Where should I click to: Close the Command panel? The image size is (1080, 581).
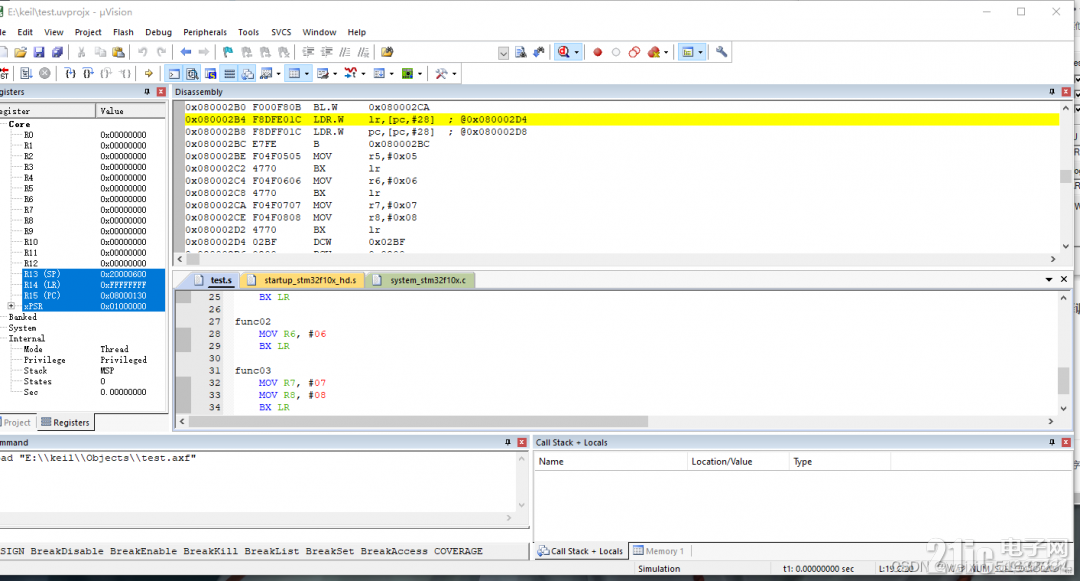[x=521, y=443]
